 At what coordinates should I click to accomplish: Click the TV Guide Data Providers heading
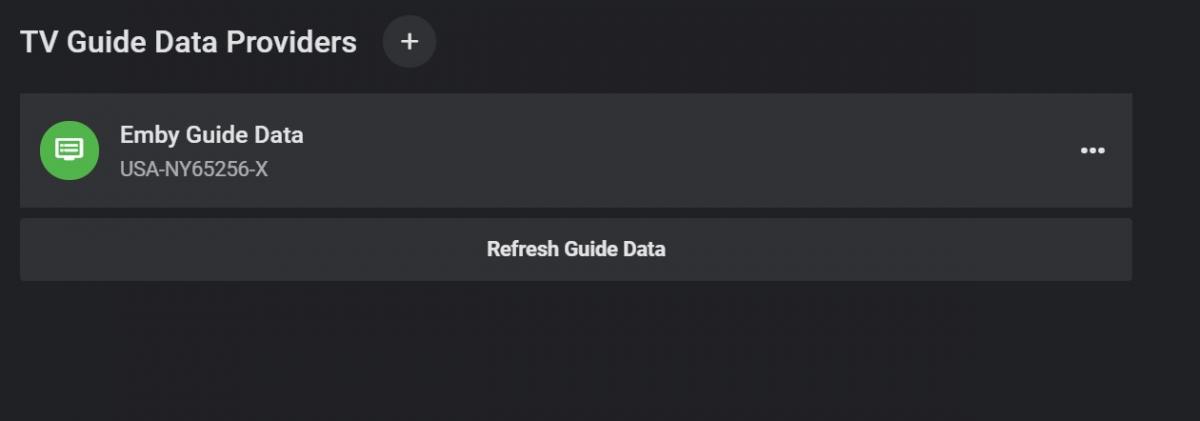coord(188,42)
